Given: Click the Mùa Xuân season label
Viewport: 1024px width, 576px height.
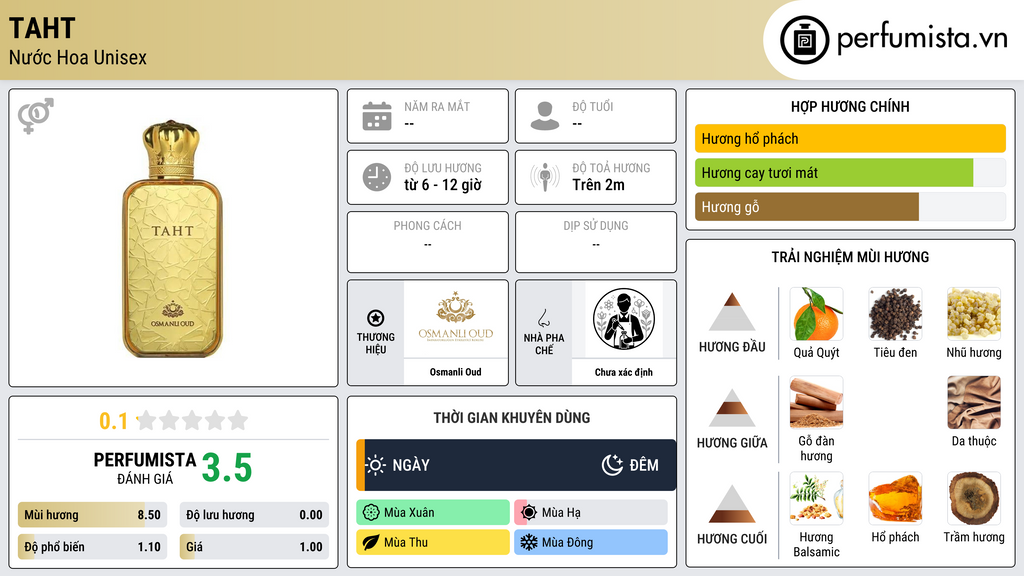Looking at the screenshot, I should pyautogui.click(x=409, y=513).
